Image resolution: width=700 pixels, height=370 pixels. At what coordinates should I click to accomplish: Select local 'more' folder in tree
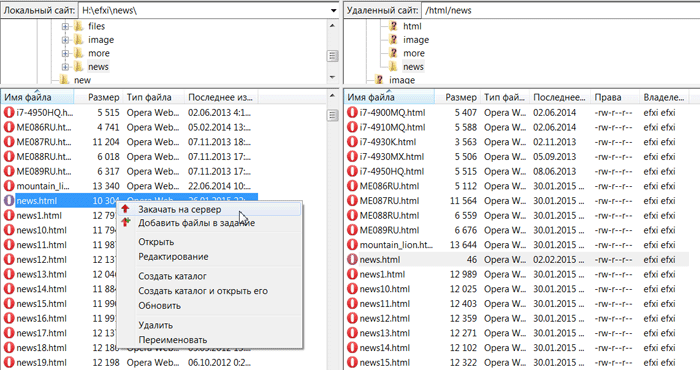(x=99, y=53)
